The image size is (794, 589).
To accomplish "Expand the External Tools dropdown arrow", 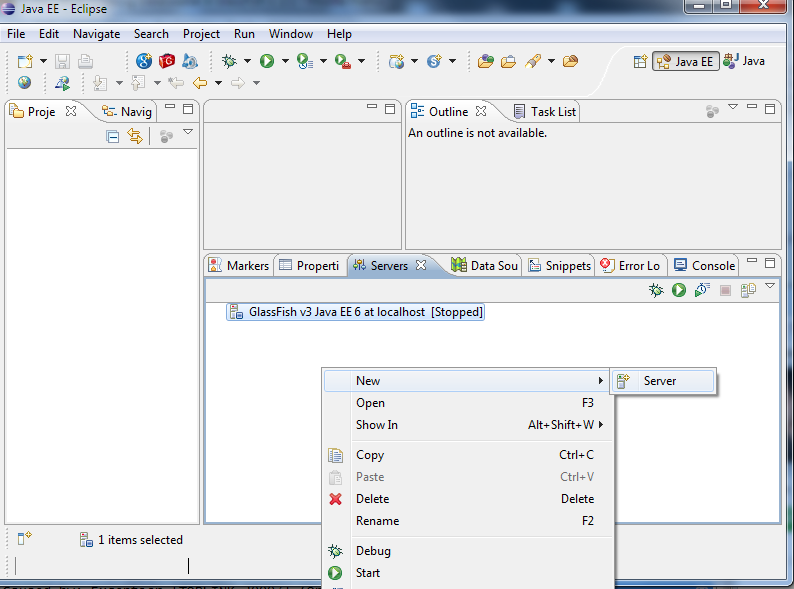I will tap(361, 61).
